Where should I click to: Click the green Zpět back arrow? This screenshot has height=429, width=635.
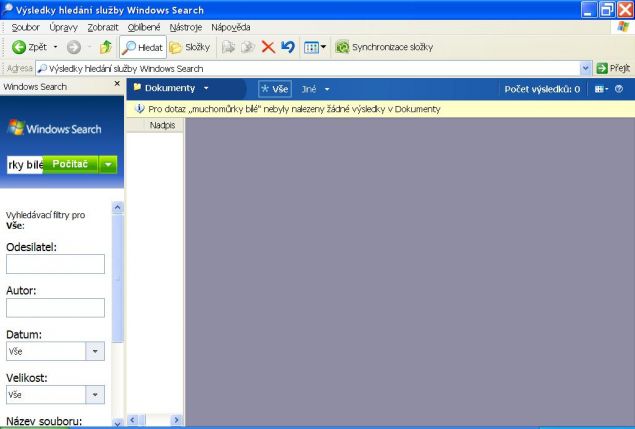19,47
